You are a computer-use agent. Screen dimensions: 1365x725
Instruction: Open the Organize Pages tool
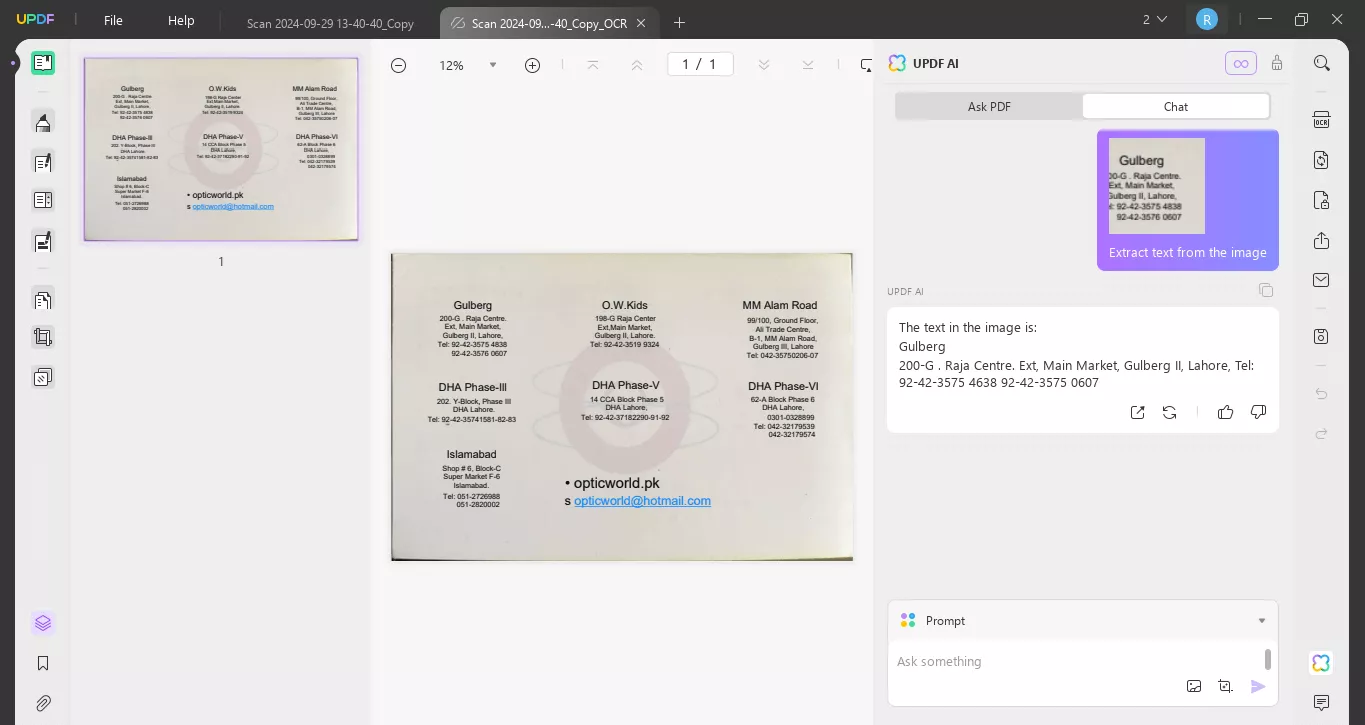coord(43,300)
